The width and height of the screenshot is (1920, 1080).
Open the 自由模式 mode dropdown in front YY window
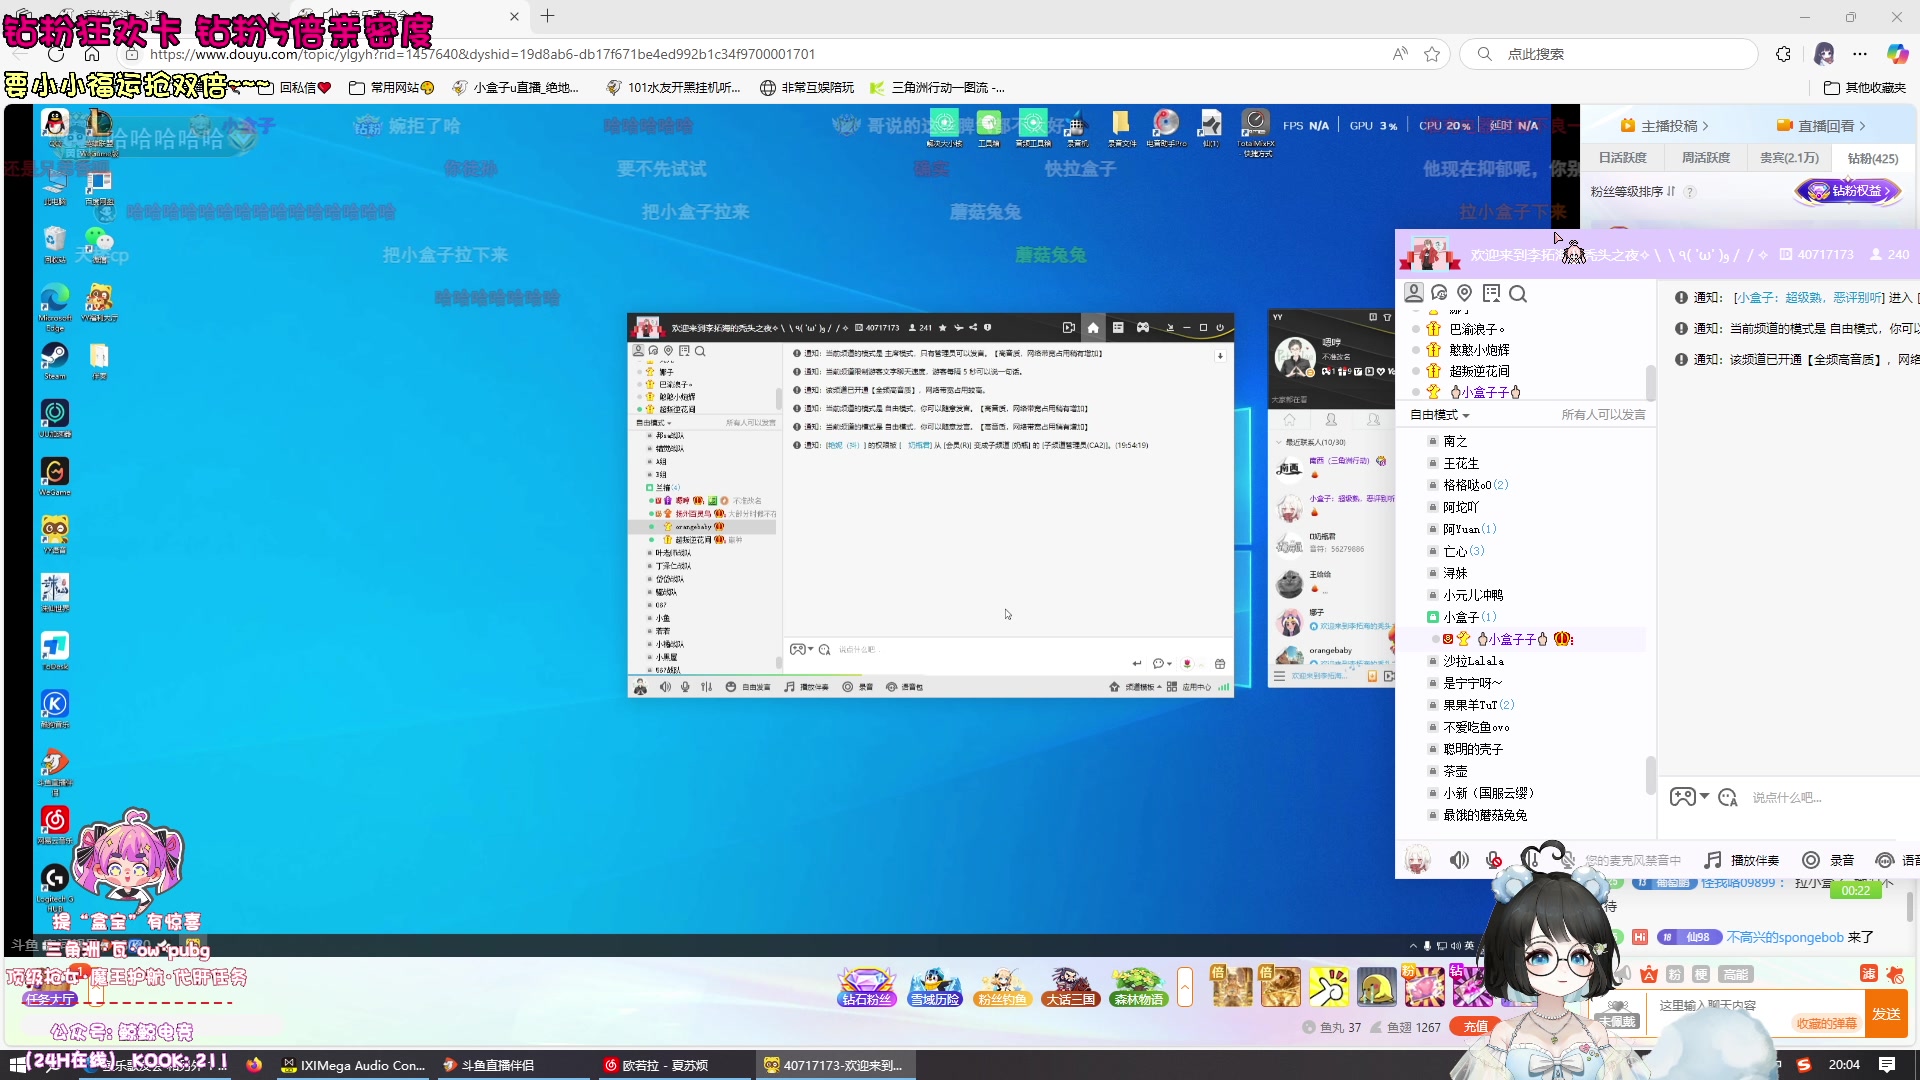1440,415
